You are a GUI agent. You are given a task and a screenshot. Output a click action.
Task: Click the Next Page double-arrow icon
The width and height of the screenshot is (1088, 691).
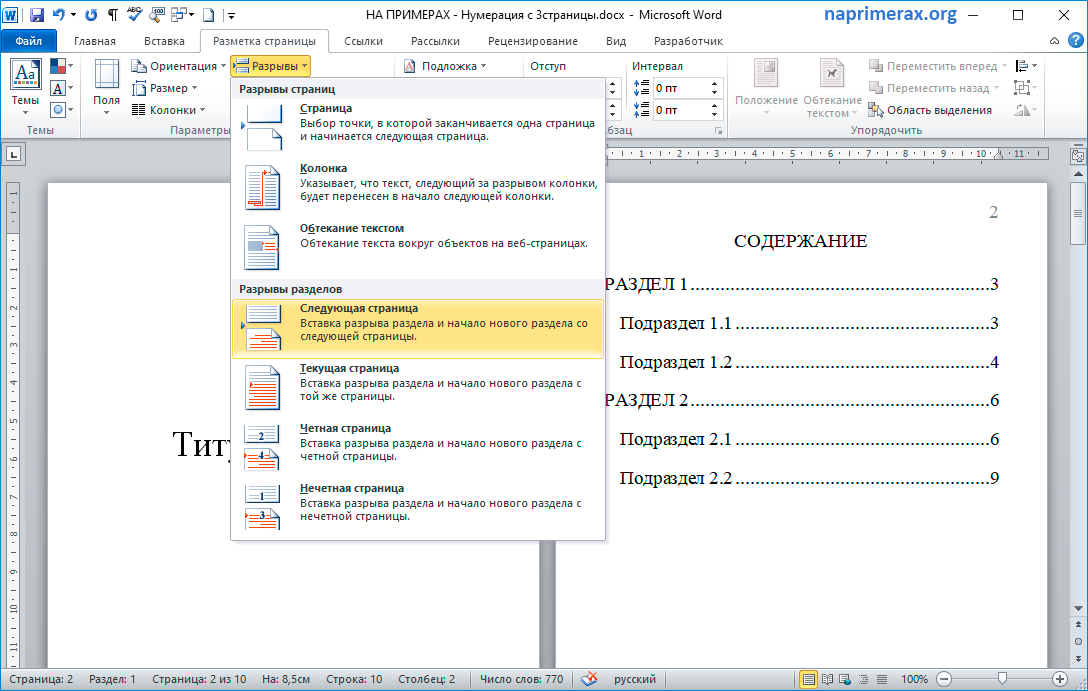click(1078, 658)
